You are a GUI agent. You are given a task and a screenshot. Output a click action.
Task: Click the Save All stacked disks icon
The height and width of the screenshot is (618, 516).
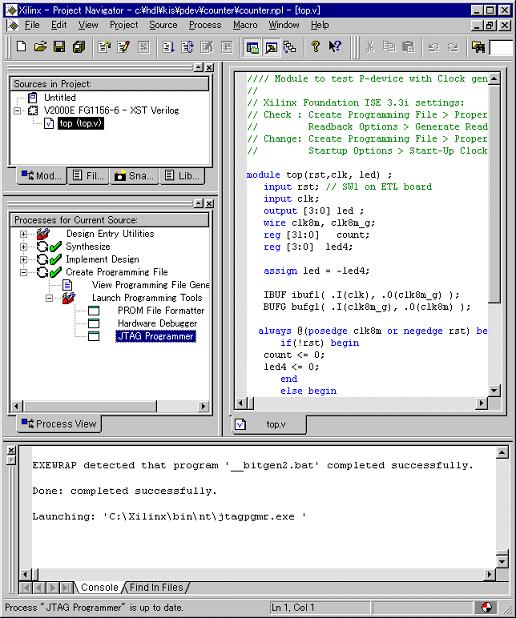pyautogui.click(x=79, y=47)
